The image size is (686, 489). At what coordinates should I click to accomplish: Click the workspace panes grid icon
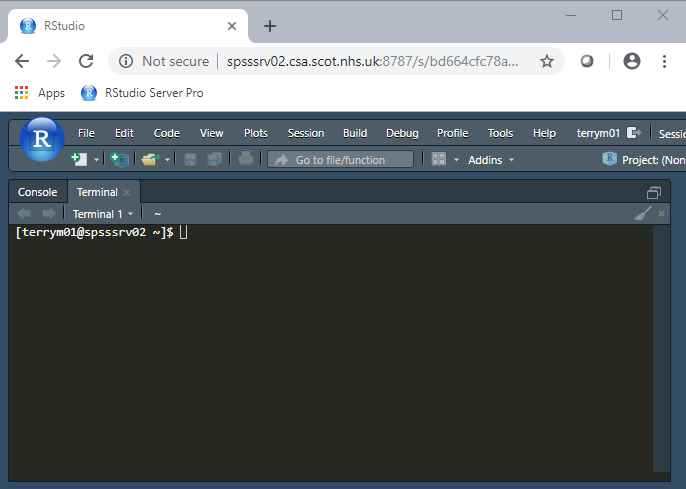pyautogui.click(x=439, y=159)
